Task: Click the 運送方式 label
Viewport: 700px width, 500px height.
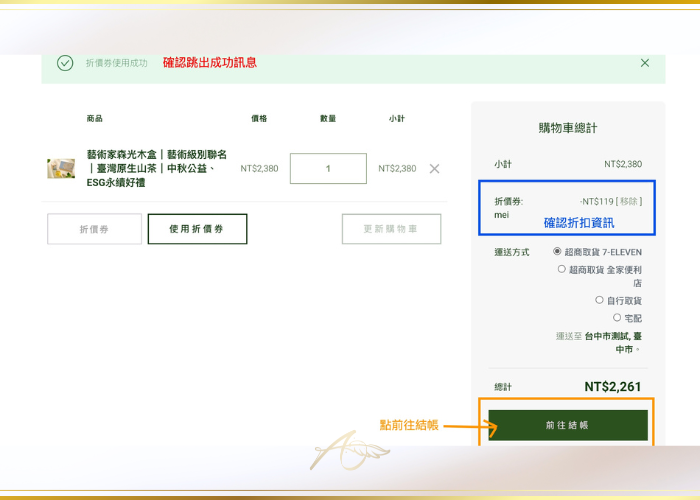Action: click(512, 252)
